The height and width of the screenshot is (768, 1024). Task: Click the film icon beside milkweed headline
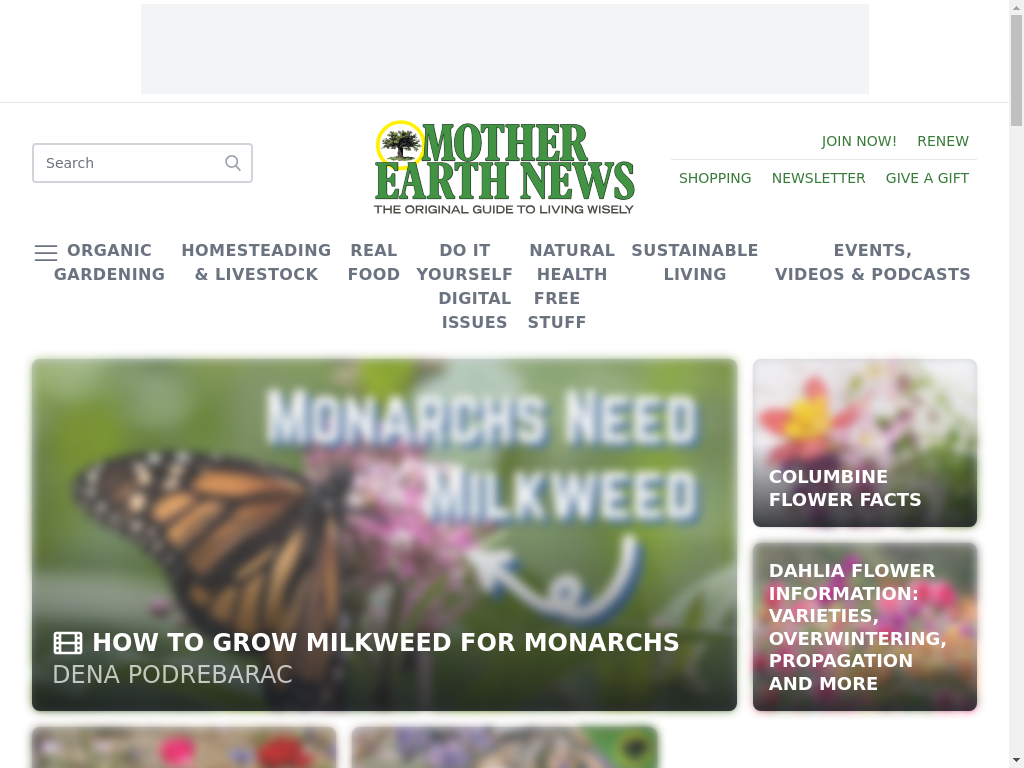(68, 643)
